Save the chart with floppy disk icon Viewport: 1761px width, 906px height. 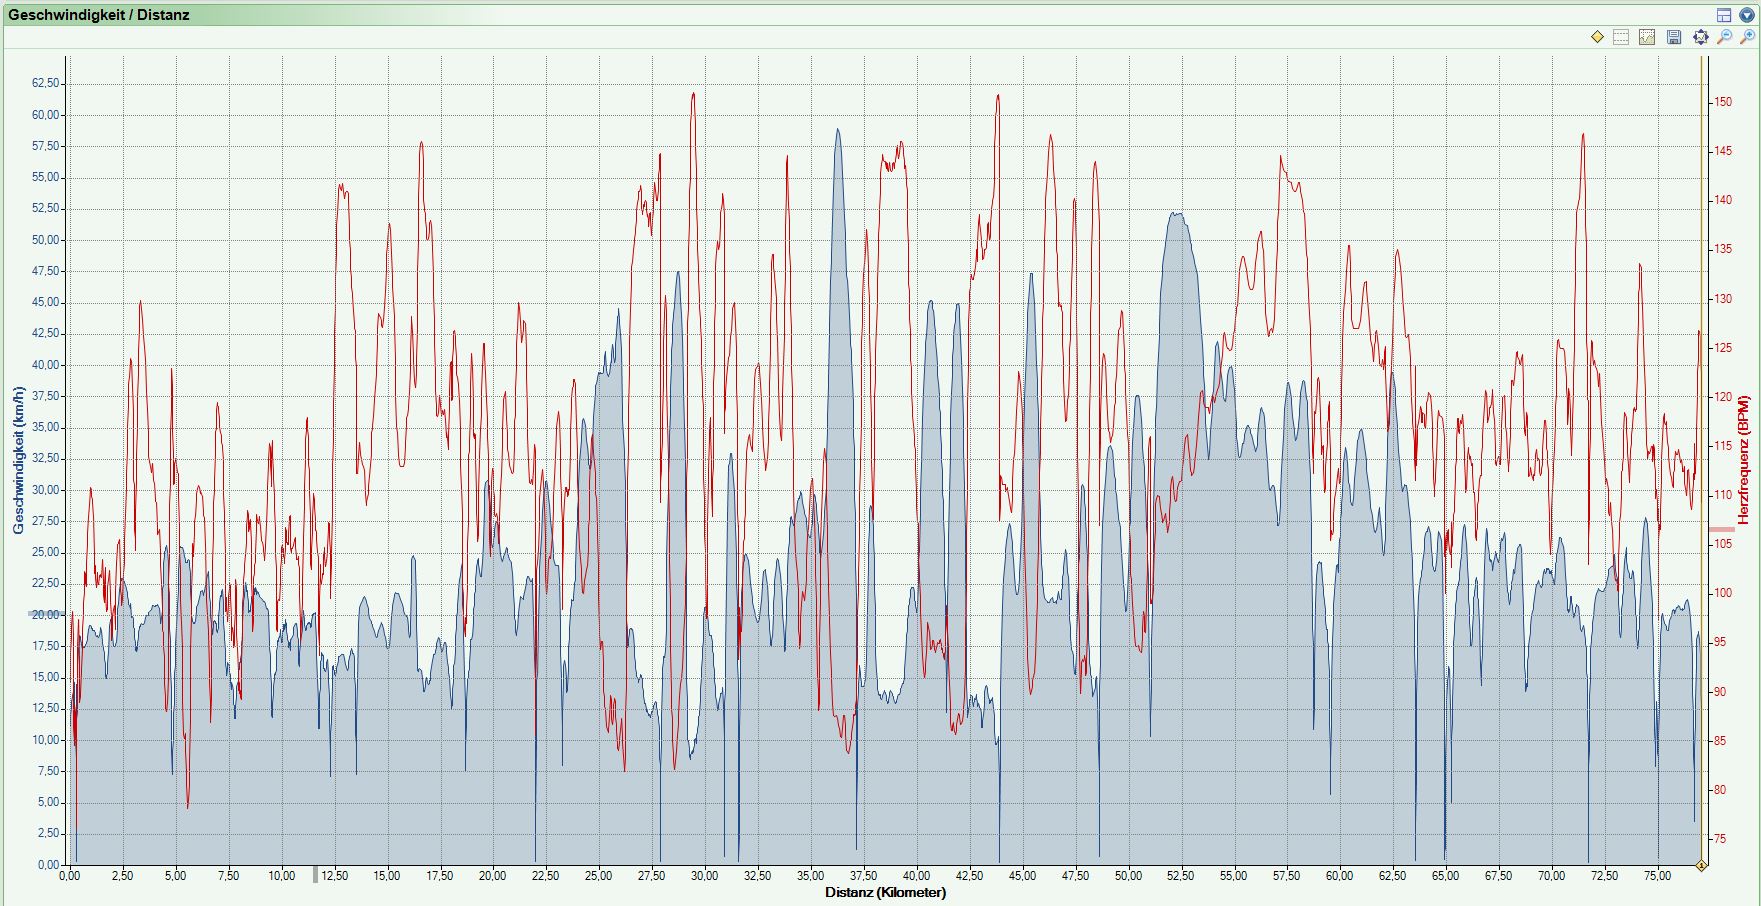point(1674,37)
